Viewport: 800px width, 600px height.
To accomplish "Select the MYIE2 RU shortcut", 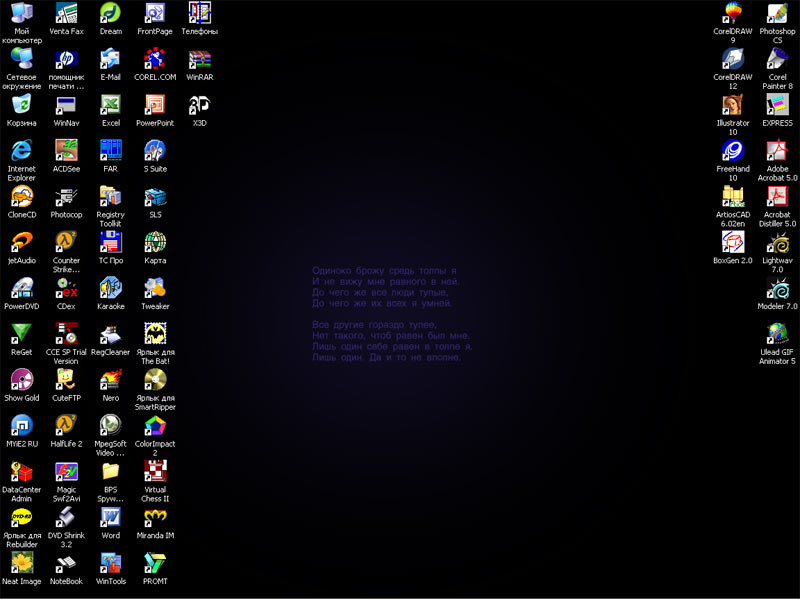I will pos(21,426).
